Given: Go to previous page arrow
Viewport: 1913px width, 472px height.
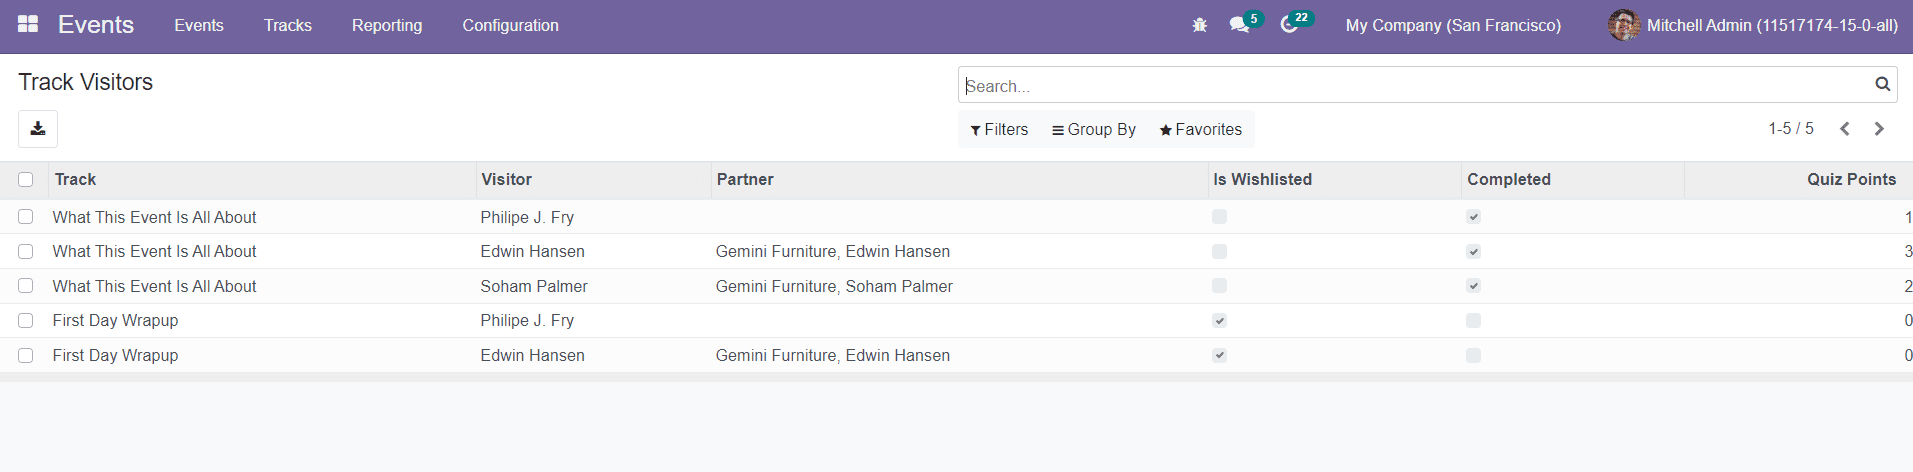Looking at the screenshot, I should tap(1845, 129).
